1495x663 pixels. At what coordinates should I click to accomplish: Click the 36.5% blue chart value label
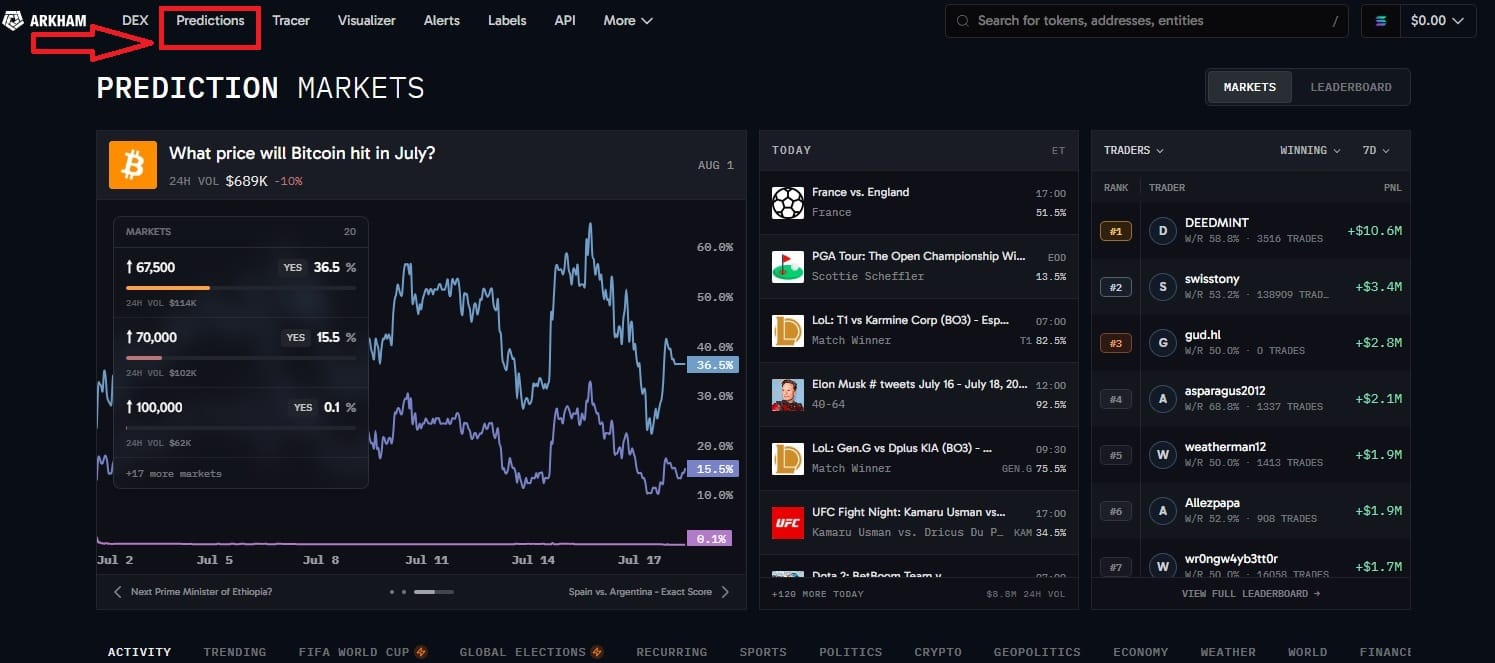pos(712,365)
